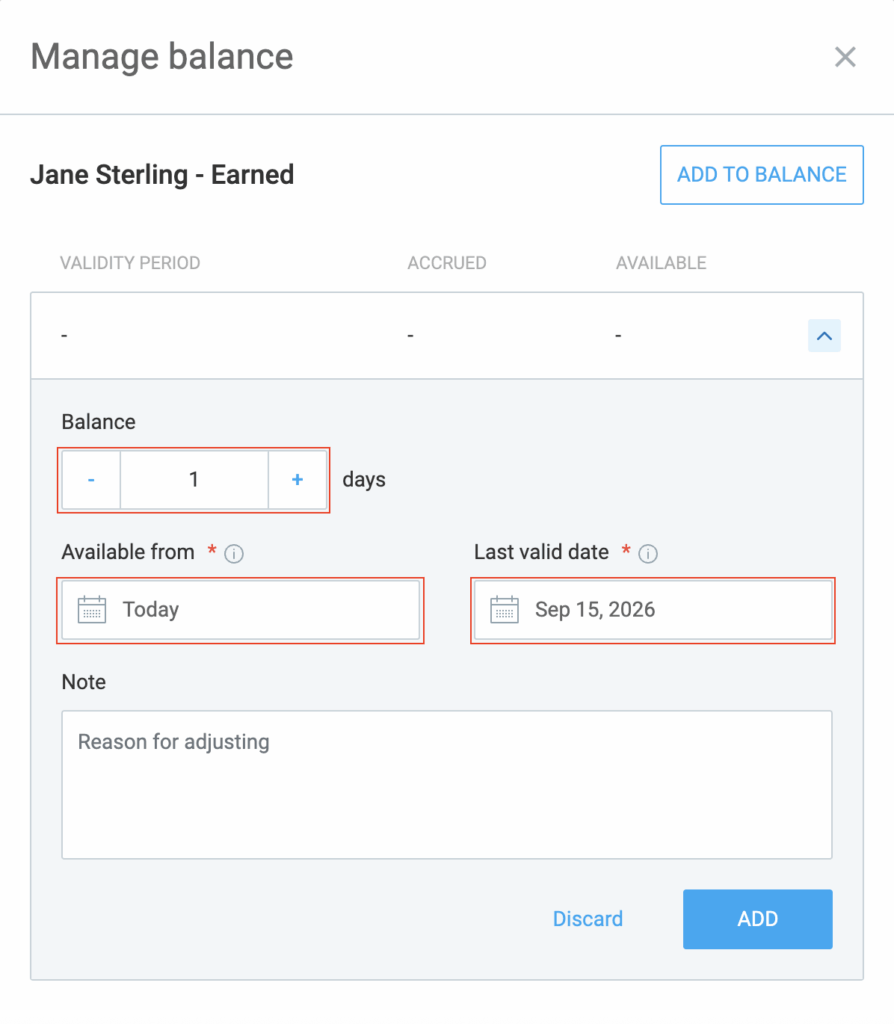
Task: Open the Sep 15, 2026 date picker field
Action: click(x=652, y=610)
